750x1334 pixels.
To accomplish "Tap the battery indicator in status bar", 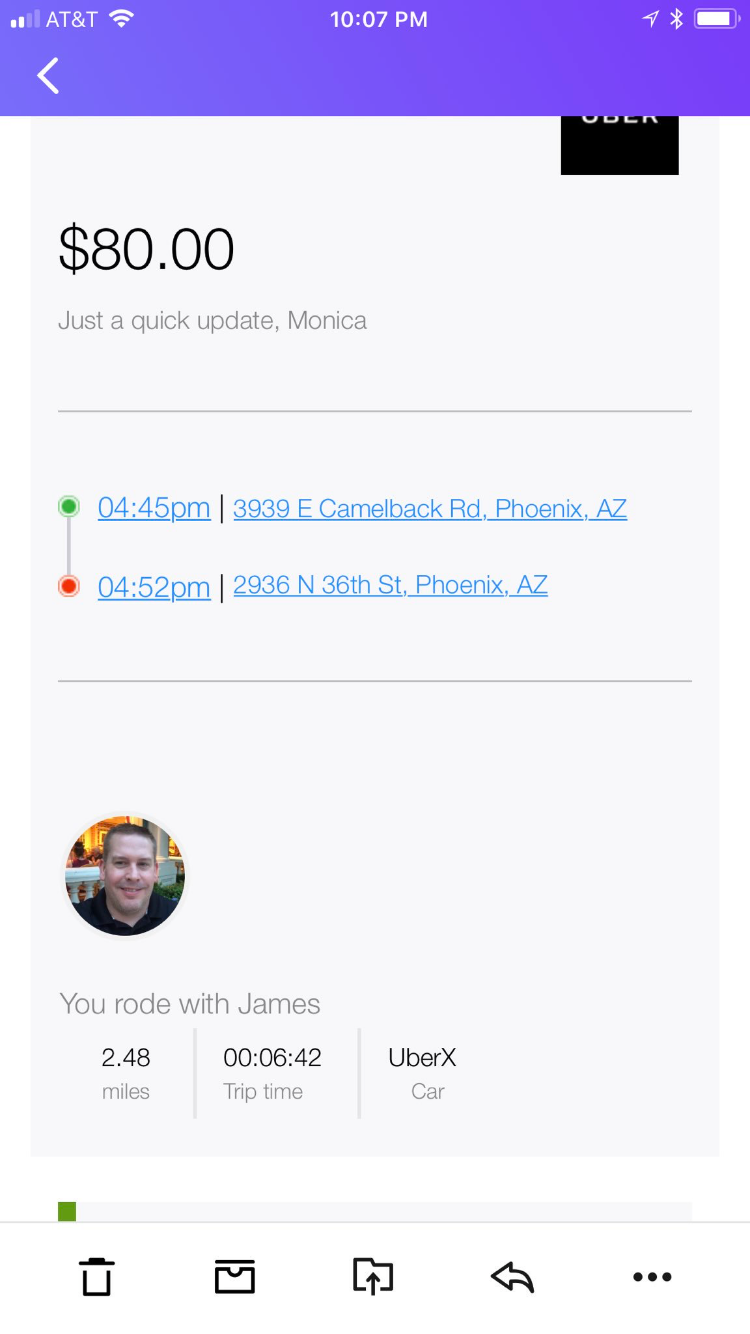I will 716,19.
